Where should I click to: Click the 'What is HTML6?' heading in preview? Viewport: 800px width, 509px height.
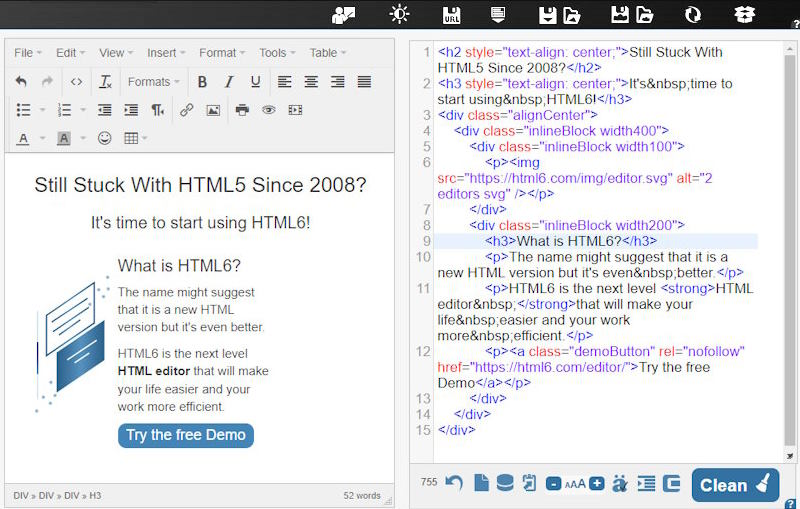pos(179,266)
